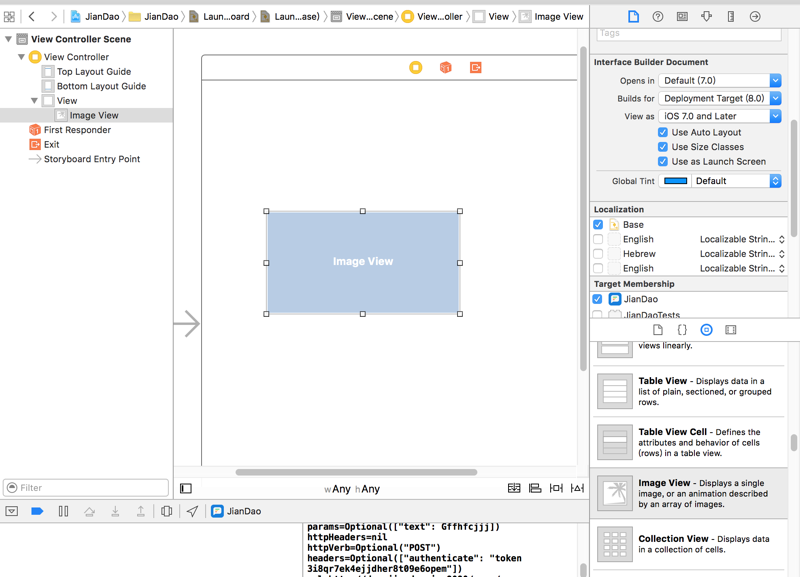Click JianDao folder in jump bar

[154, 17]
